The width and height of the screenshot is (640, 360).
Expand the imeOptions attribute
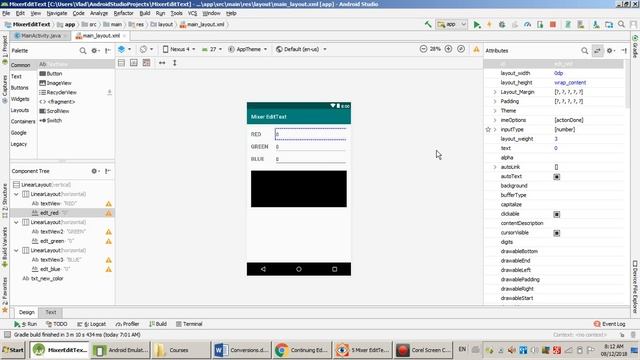(x=495, y=120)
